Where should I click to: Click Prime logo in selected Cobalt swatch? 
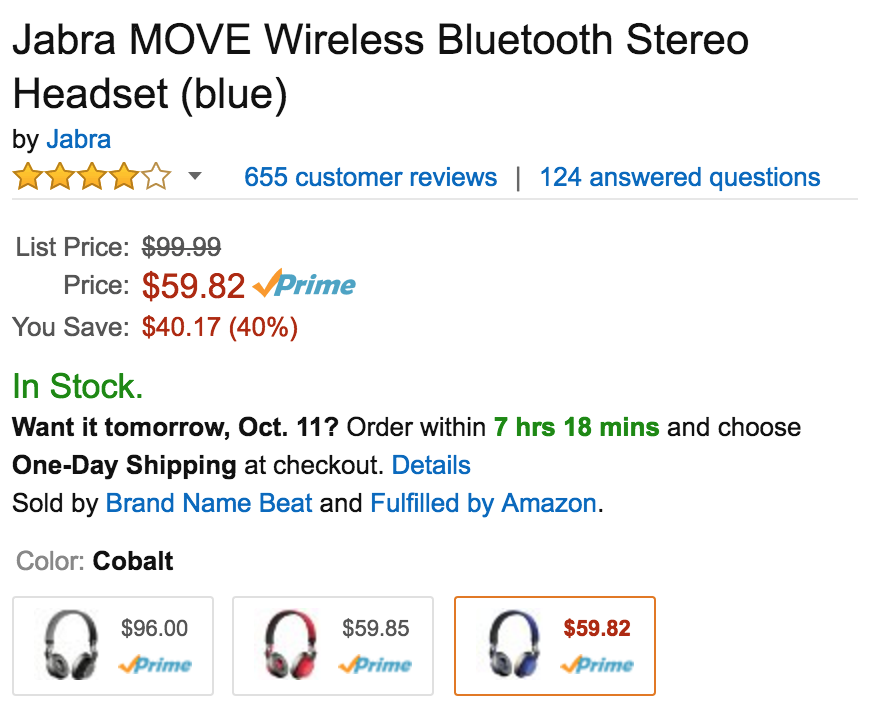[598, 664]
